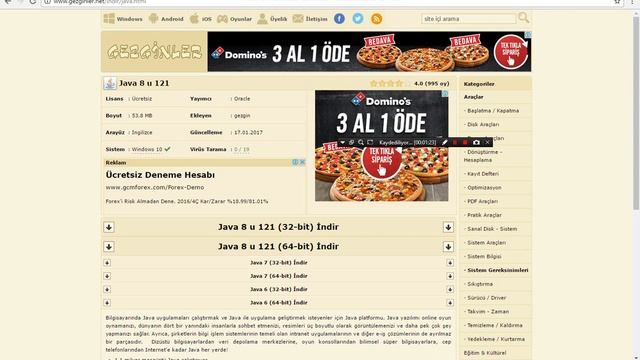
Task: Click the Java 8 u 121 (64-bit) İndir link
Action: click(x=278, y=247)
